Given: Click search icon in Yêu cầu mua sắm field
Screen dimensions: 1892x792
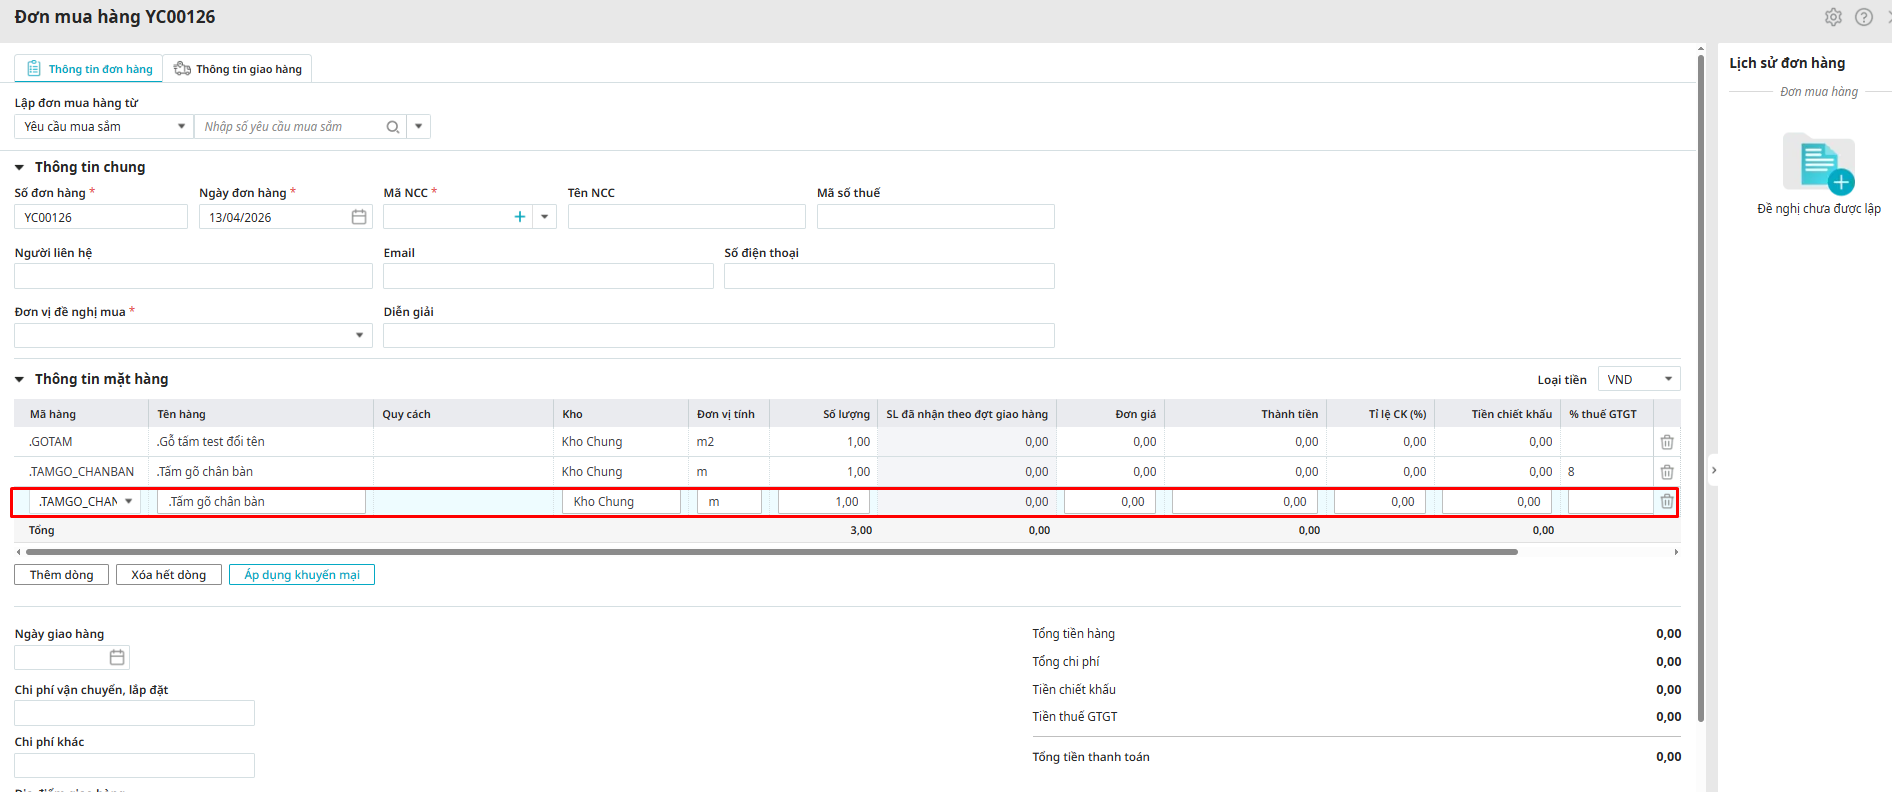Looking at the screenshot, I should tap(393, 127).
